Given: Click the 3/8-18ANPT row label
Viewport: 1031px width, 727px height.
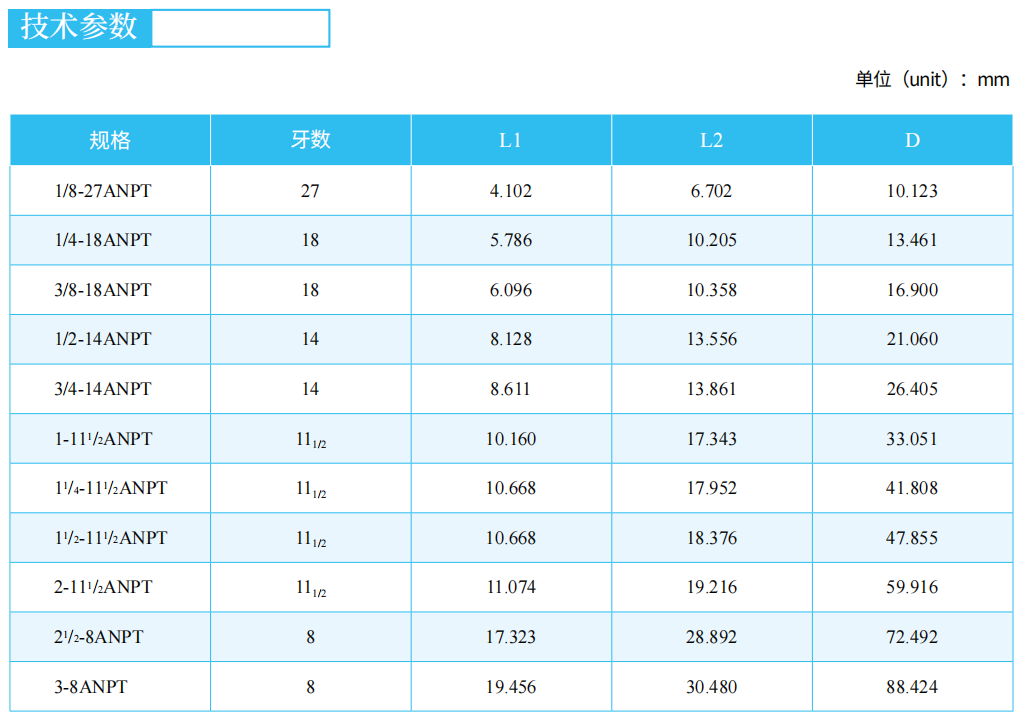Looking at the screenshot, I should click(103, 290).
